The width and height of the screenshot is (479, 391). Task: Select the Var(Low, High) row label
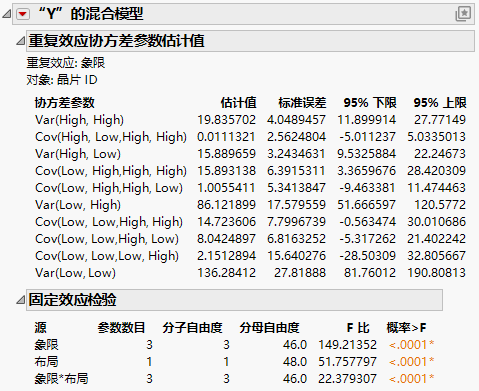(x=78, y=205)
